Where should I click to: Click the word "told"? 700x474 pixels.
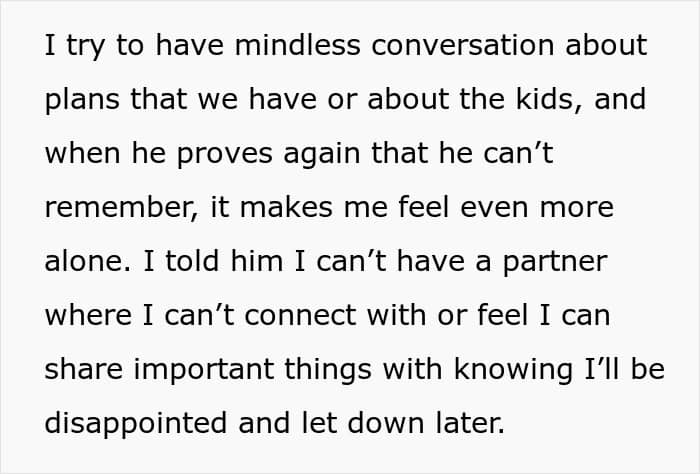click(192, 261)
